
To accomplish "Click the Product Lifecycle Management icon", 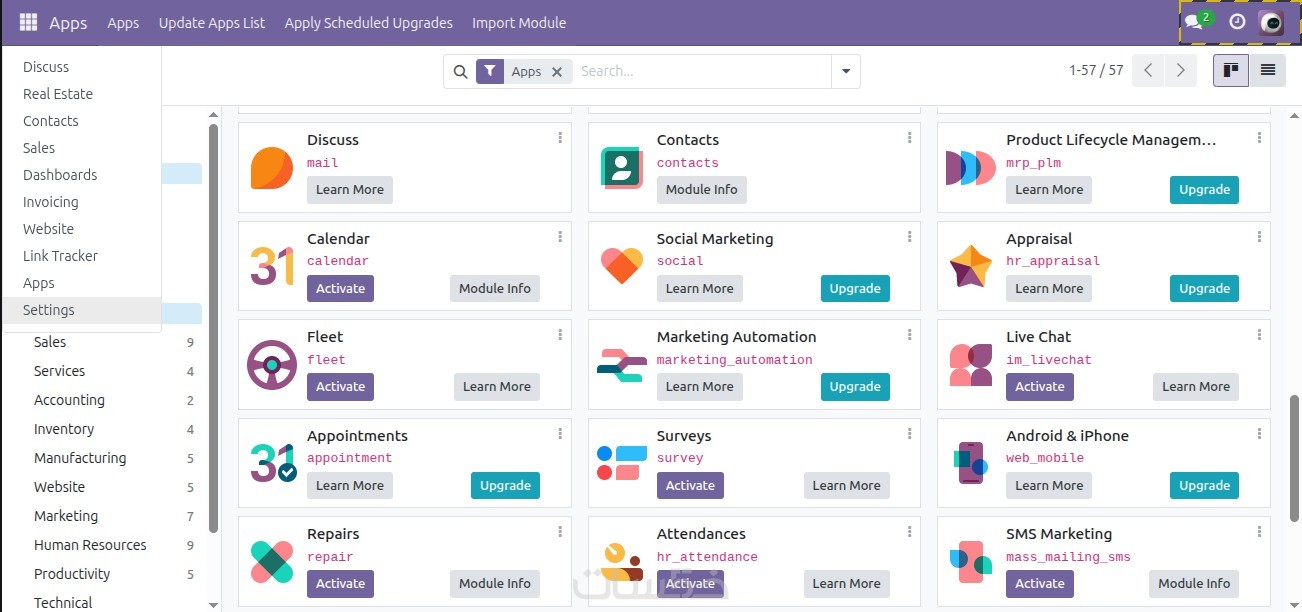I will tap(970, 167).
